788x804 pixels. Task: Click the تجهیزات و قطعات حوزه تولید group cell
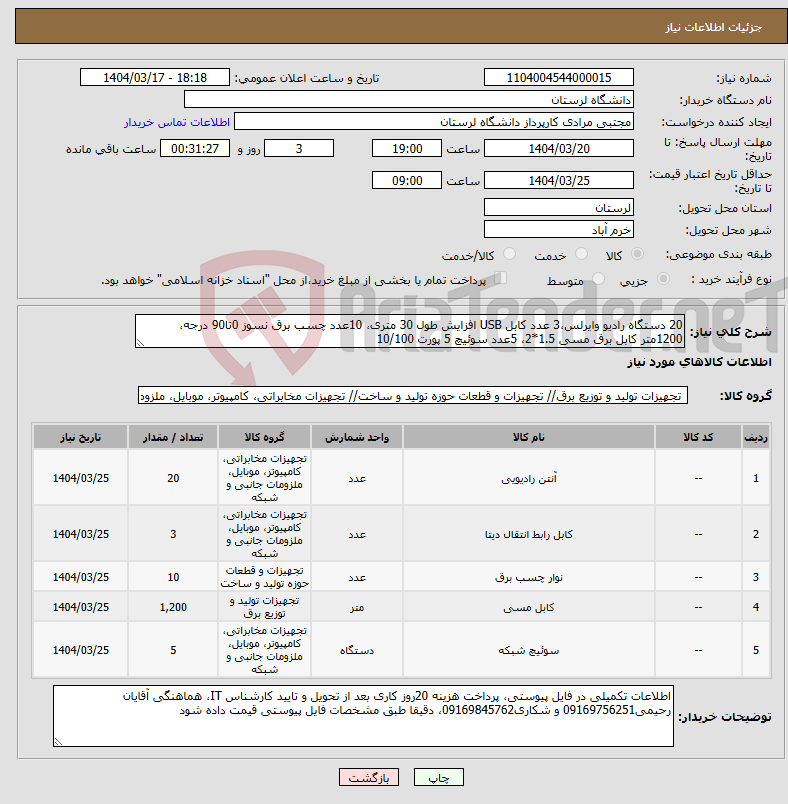tap(265, 577)
